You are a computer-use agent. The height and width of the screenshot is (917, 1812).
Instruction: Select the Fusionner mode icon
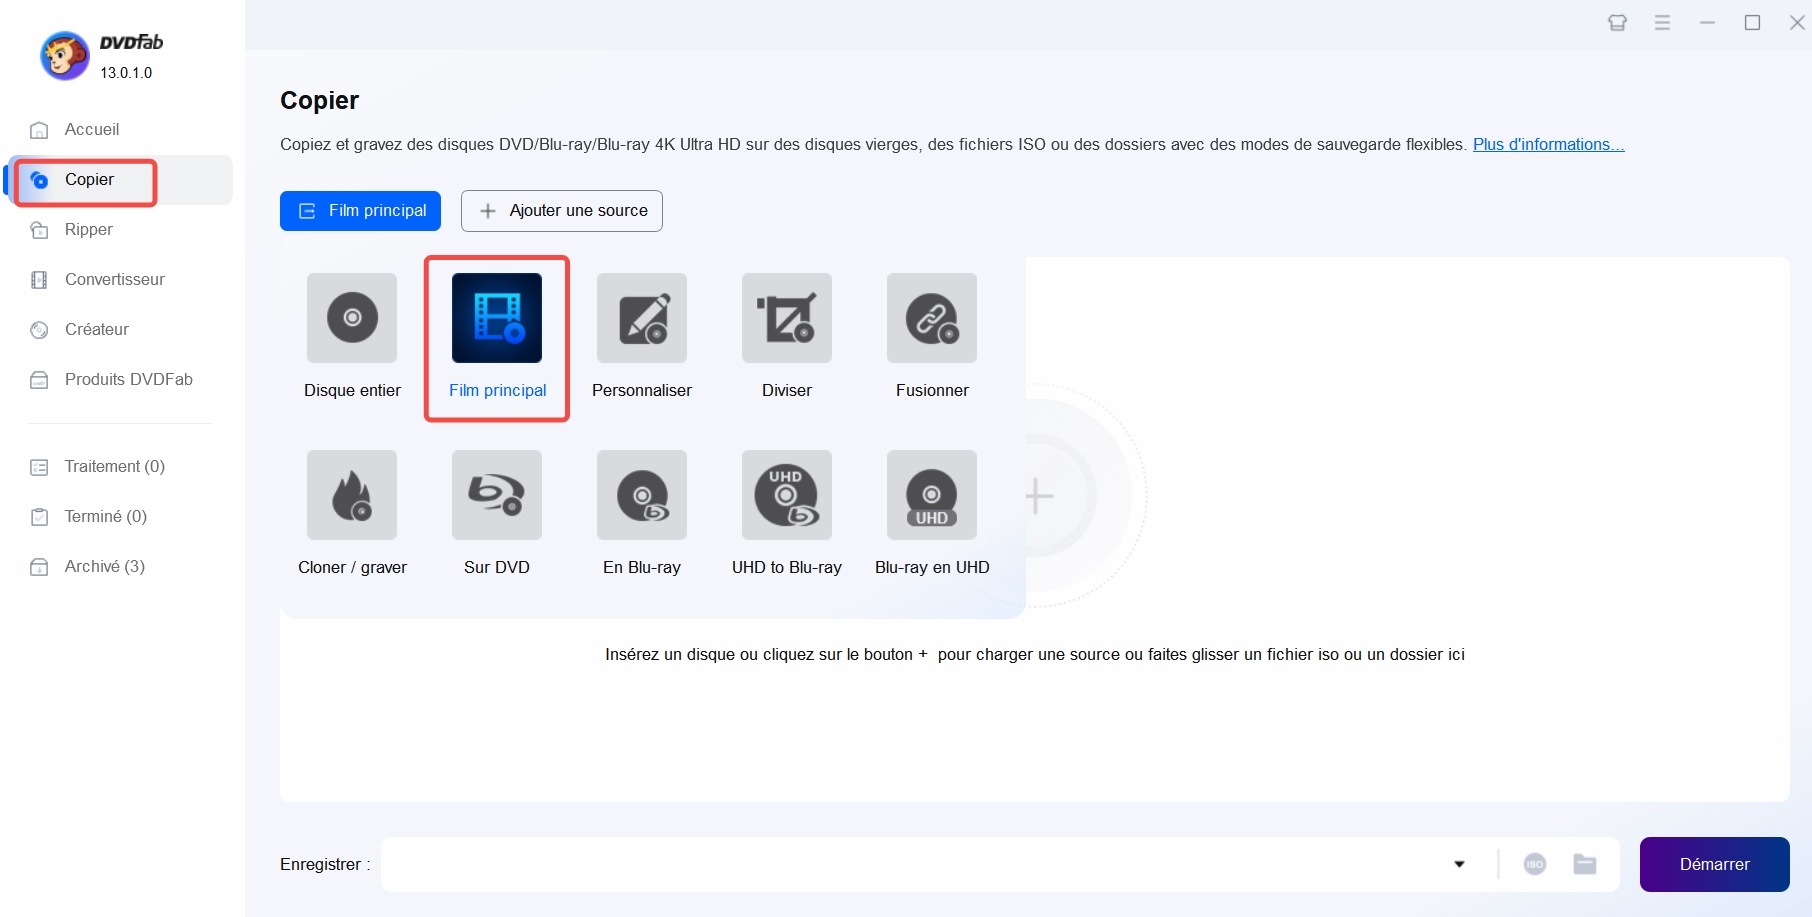932,318
